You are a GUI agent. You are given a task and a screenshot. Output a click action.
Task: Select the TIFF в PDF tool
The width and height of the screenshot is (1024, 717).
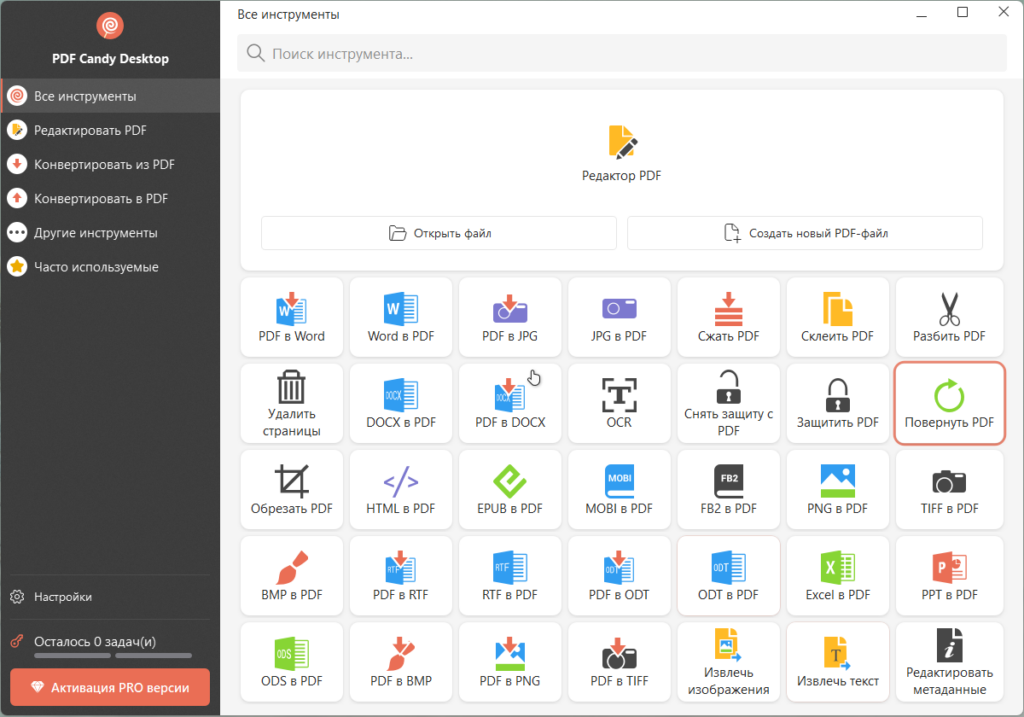coord(949,490)
